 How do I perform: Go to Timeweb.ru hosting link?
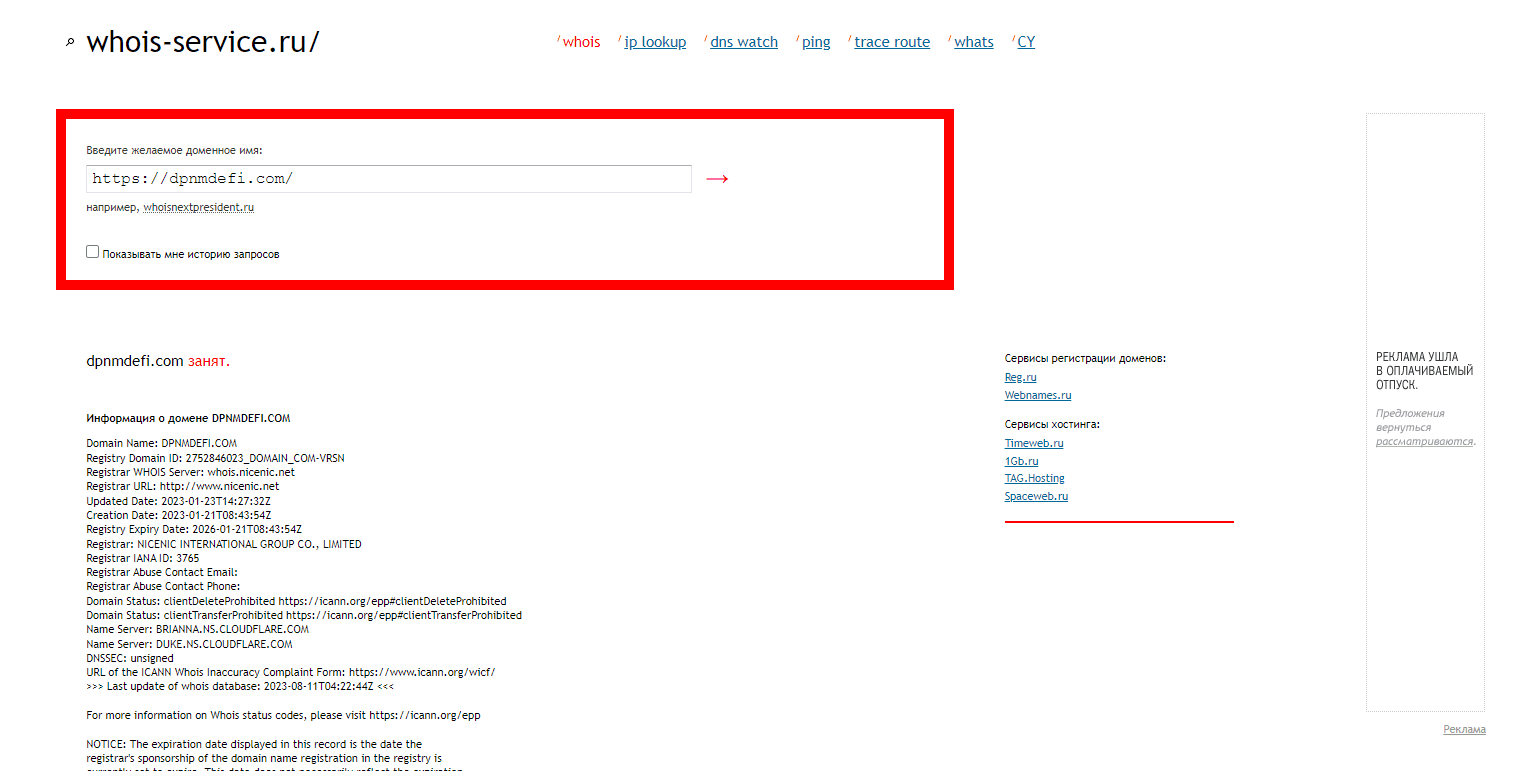pos(1033,443)
